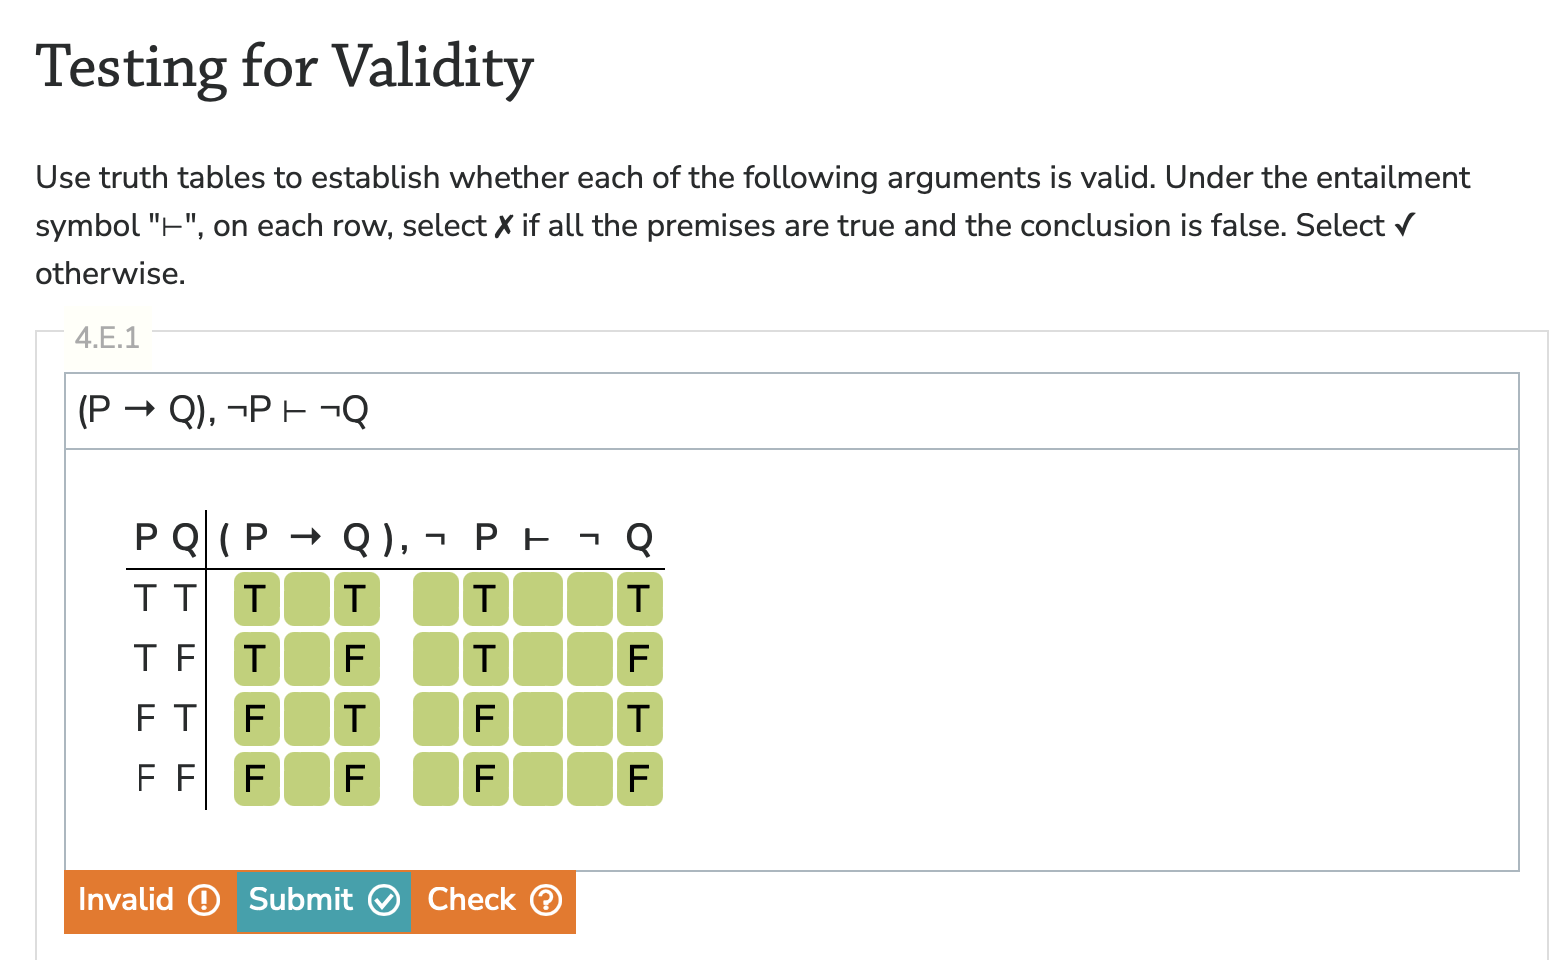Viewport: 1554px width, 960px height.
Task: Click the question mark icon on Check
Action: [546, 900]
